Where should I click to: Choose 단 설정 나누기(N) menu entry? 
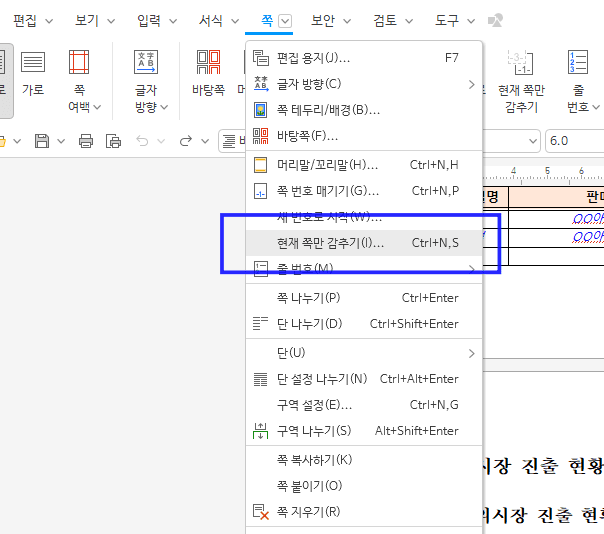(x=364, y=379)
